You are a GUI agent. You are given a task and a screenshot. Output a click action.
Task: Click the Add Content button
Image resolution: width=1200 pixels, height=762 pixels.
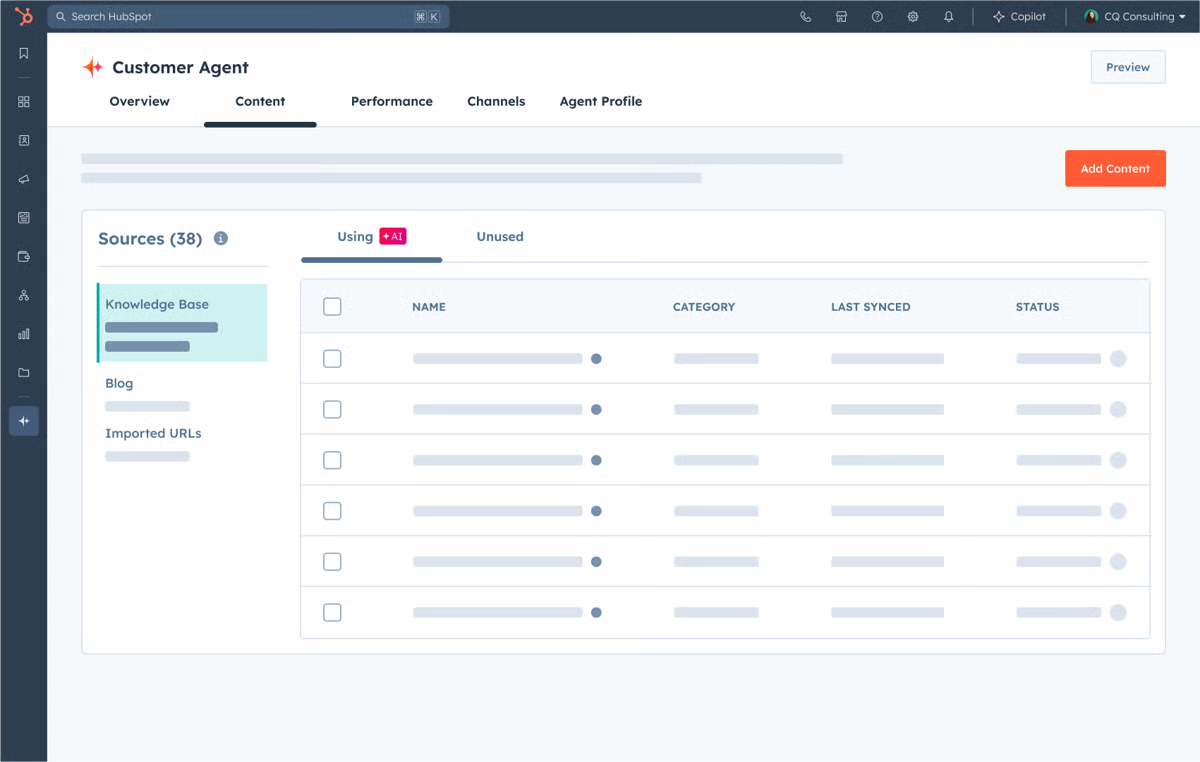(x=1115, y=168)
